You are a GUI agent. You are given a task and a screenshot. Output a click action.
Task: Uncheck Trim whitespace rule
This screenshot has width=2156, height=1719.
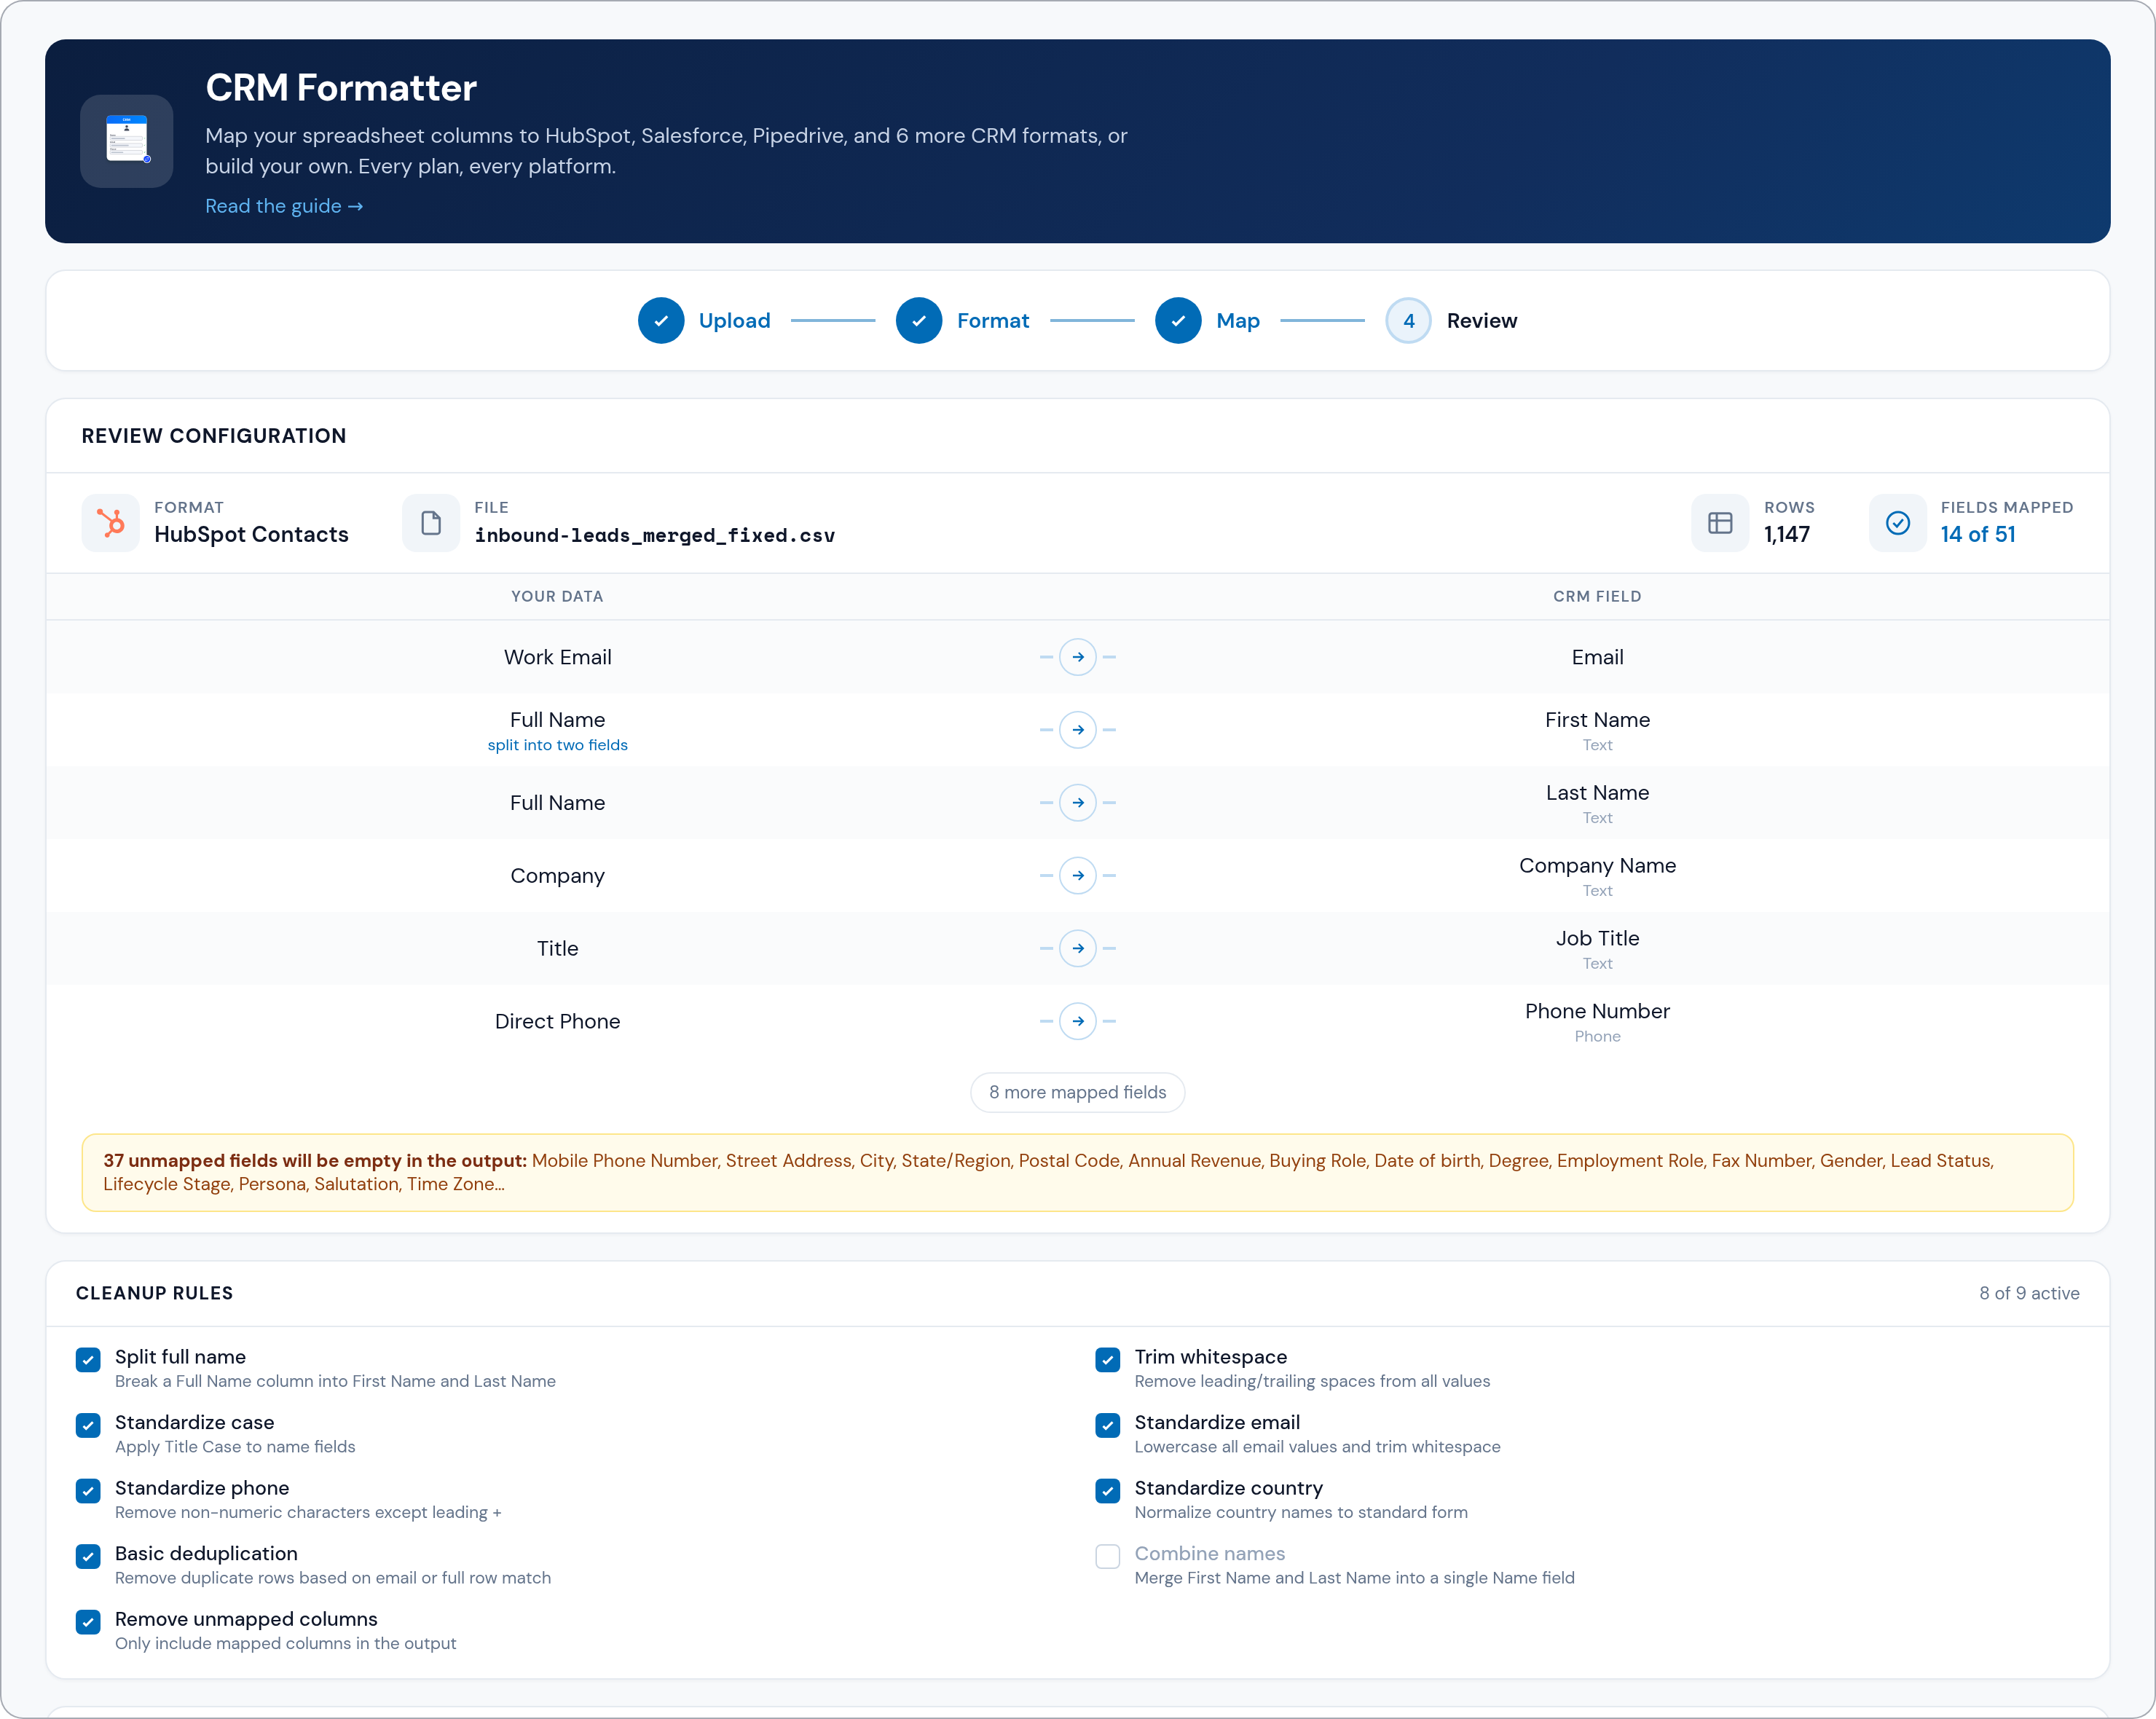pyautogui.click(x=1107, y=1360)
